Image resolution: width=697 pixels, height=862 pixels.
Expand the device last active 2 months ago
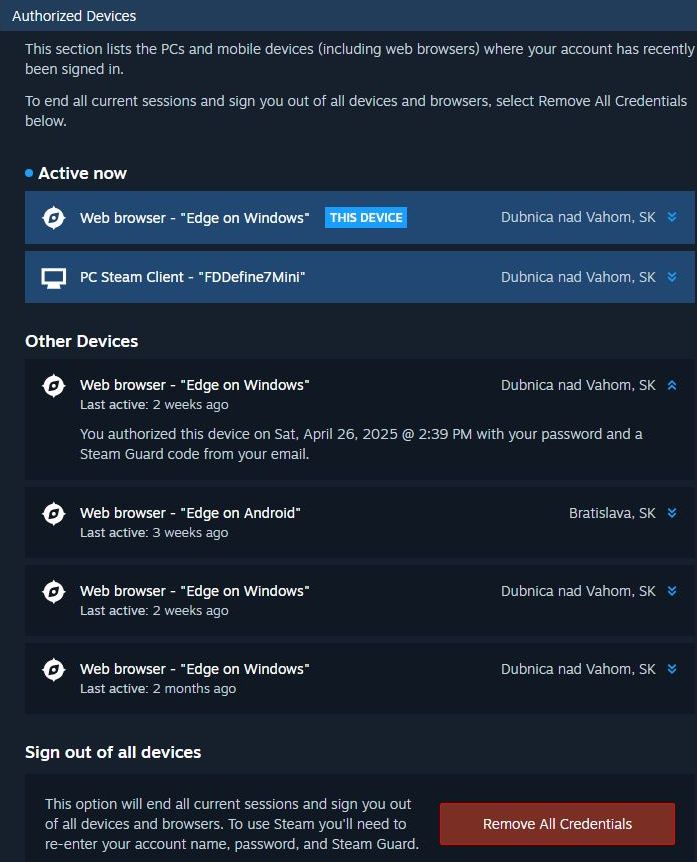pyautogui.click(x=672, y=668)
